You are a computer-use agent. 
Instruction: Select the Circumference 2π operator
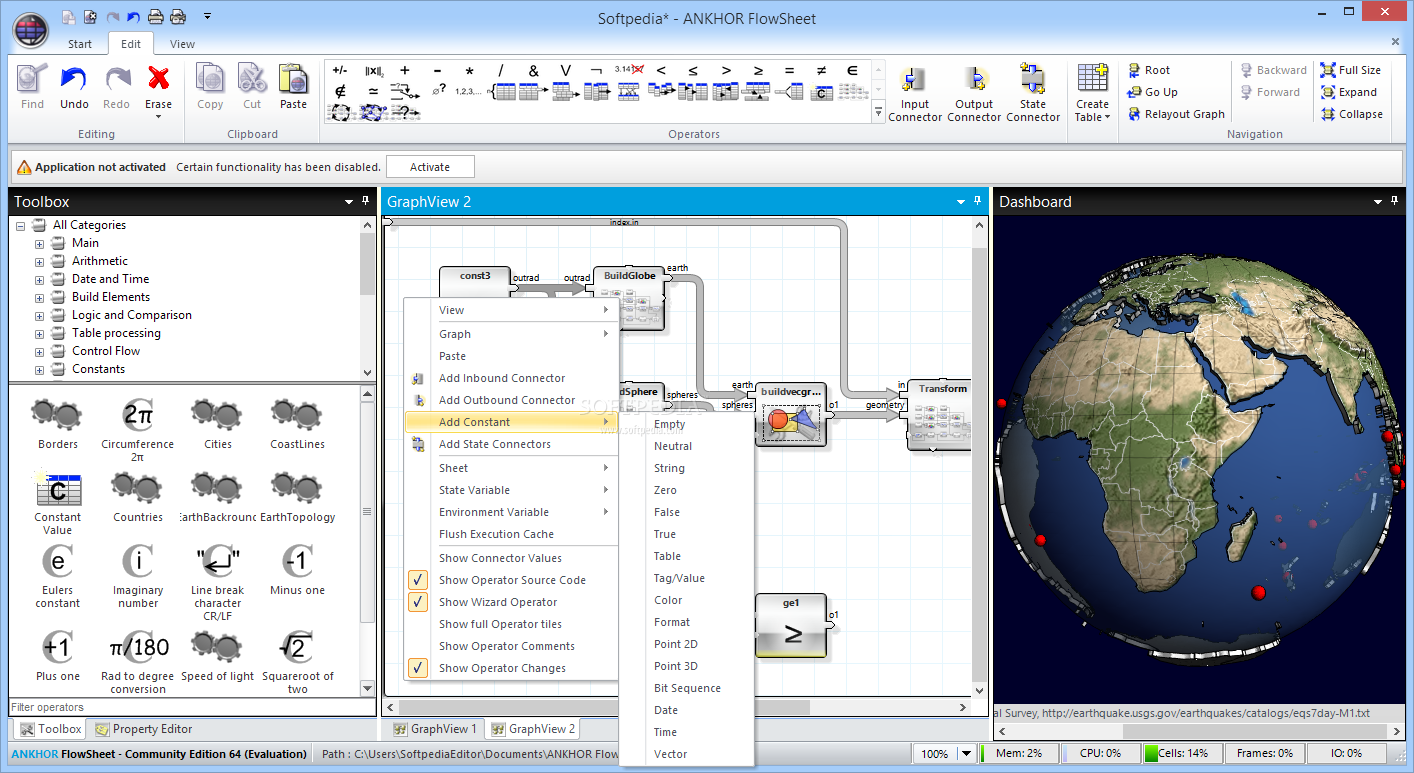click(137, 413)
